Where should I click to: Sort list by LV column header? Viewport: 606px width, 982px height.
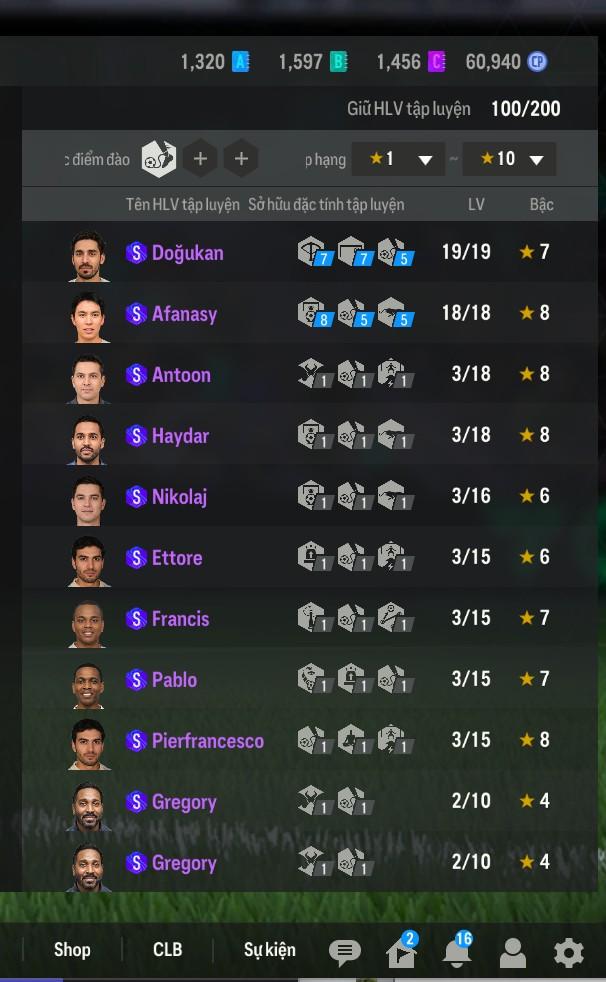point(476,205)
